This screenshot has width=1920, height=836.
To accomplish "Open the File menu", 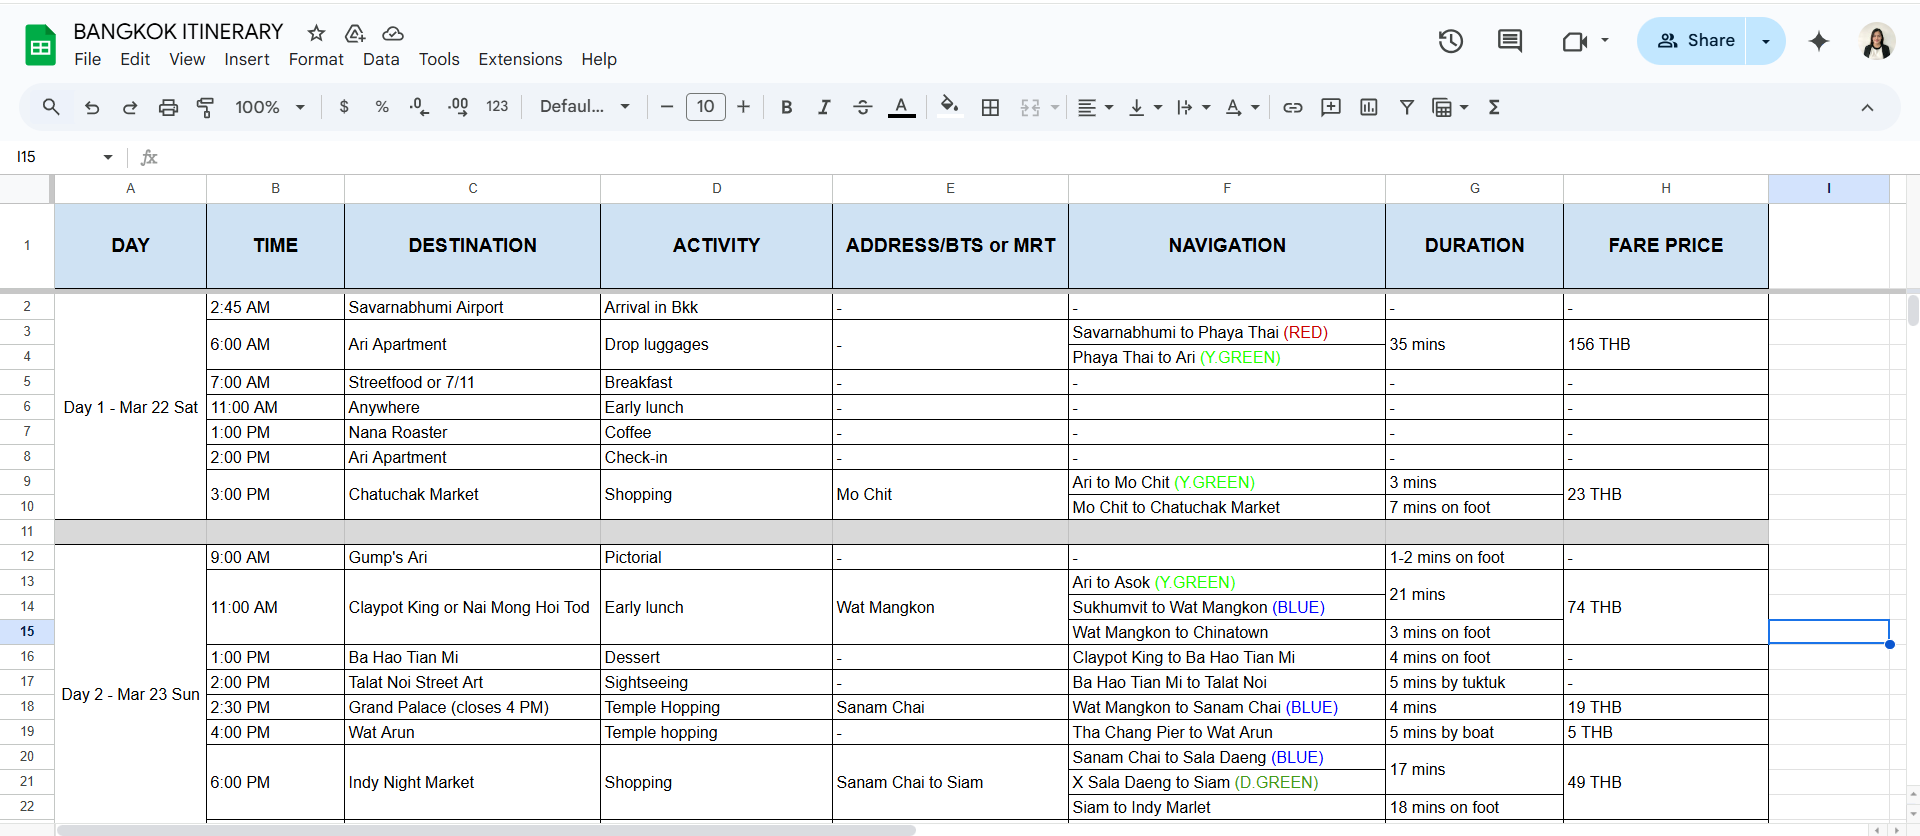I will pyautogui.click(x=88, y=59).
